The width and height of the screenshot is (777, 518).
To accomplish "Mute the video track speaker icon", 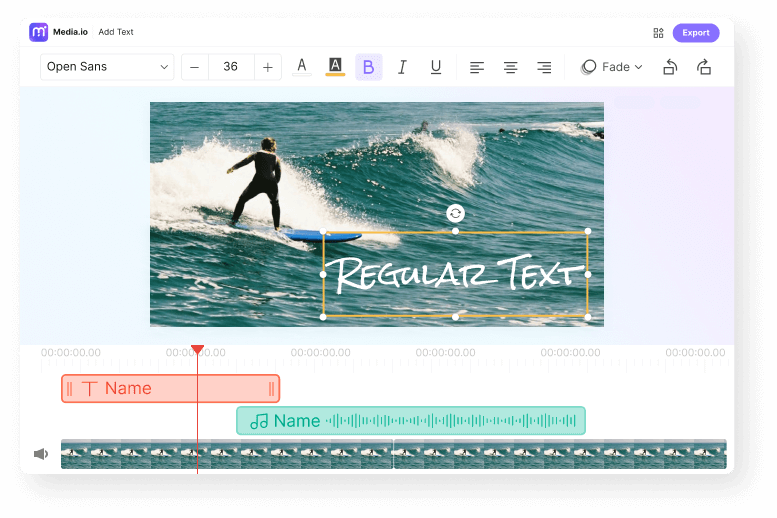I will coord(41,454).
